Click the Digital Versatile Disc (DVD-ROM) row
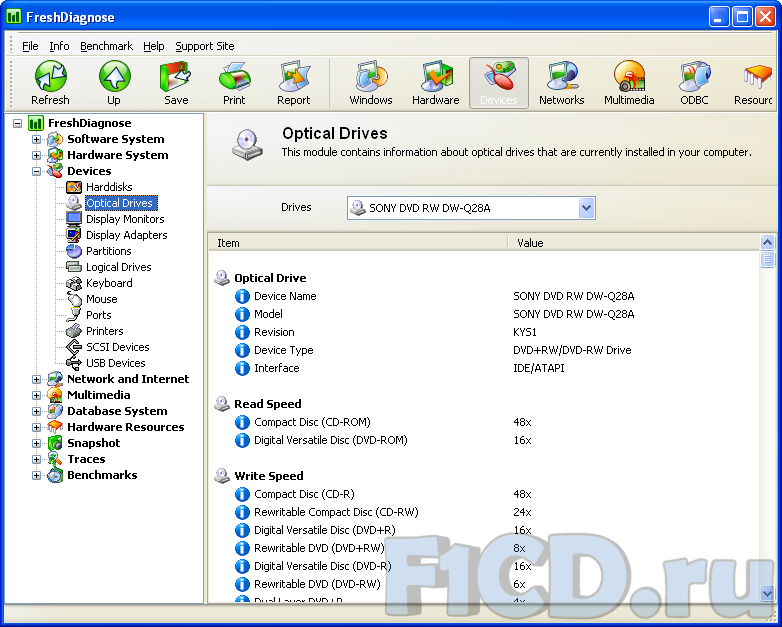 pos(484,440)
